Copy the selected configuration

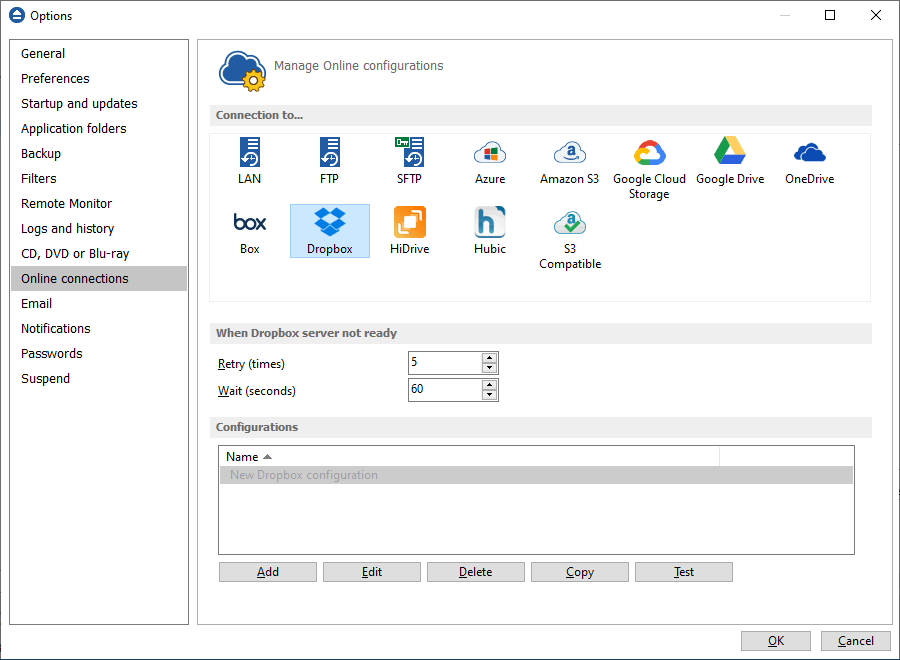pos(580,572)
